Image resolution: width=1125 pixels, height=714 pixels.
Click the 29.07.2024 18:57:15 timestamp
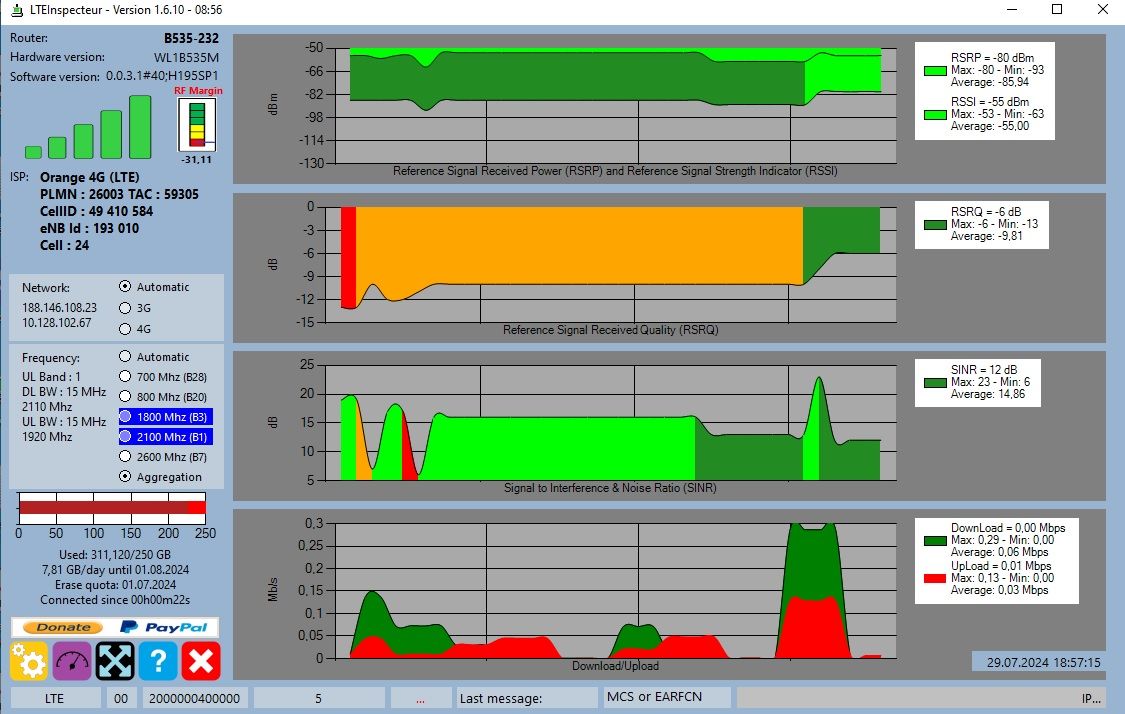pos(1043,662)
